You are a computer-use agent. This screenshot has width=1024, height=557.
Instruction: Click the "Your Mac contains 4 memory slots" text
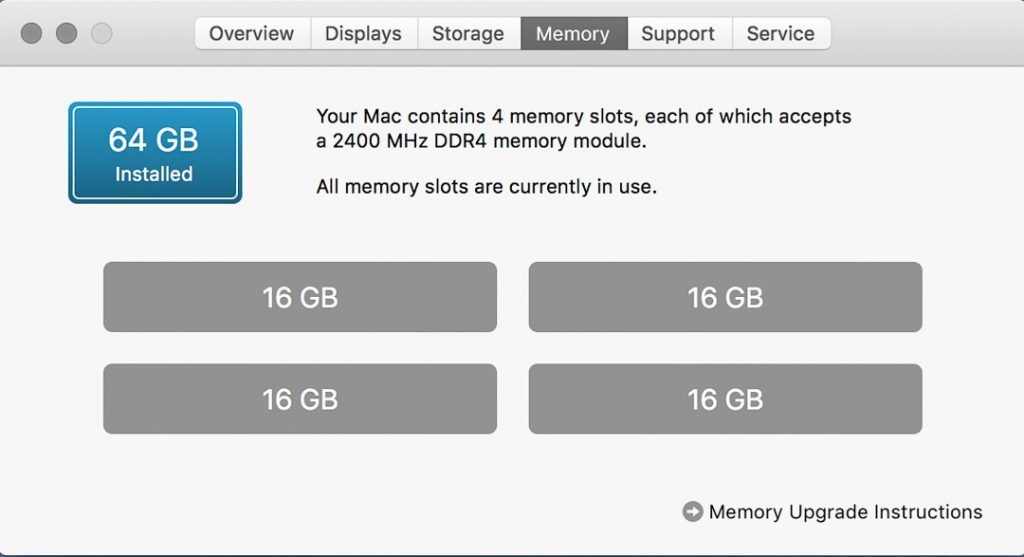pos(583,116)
